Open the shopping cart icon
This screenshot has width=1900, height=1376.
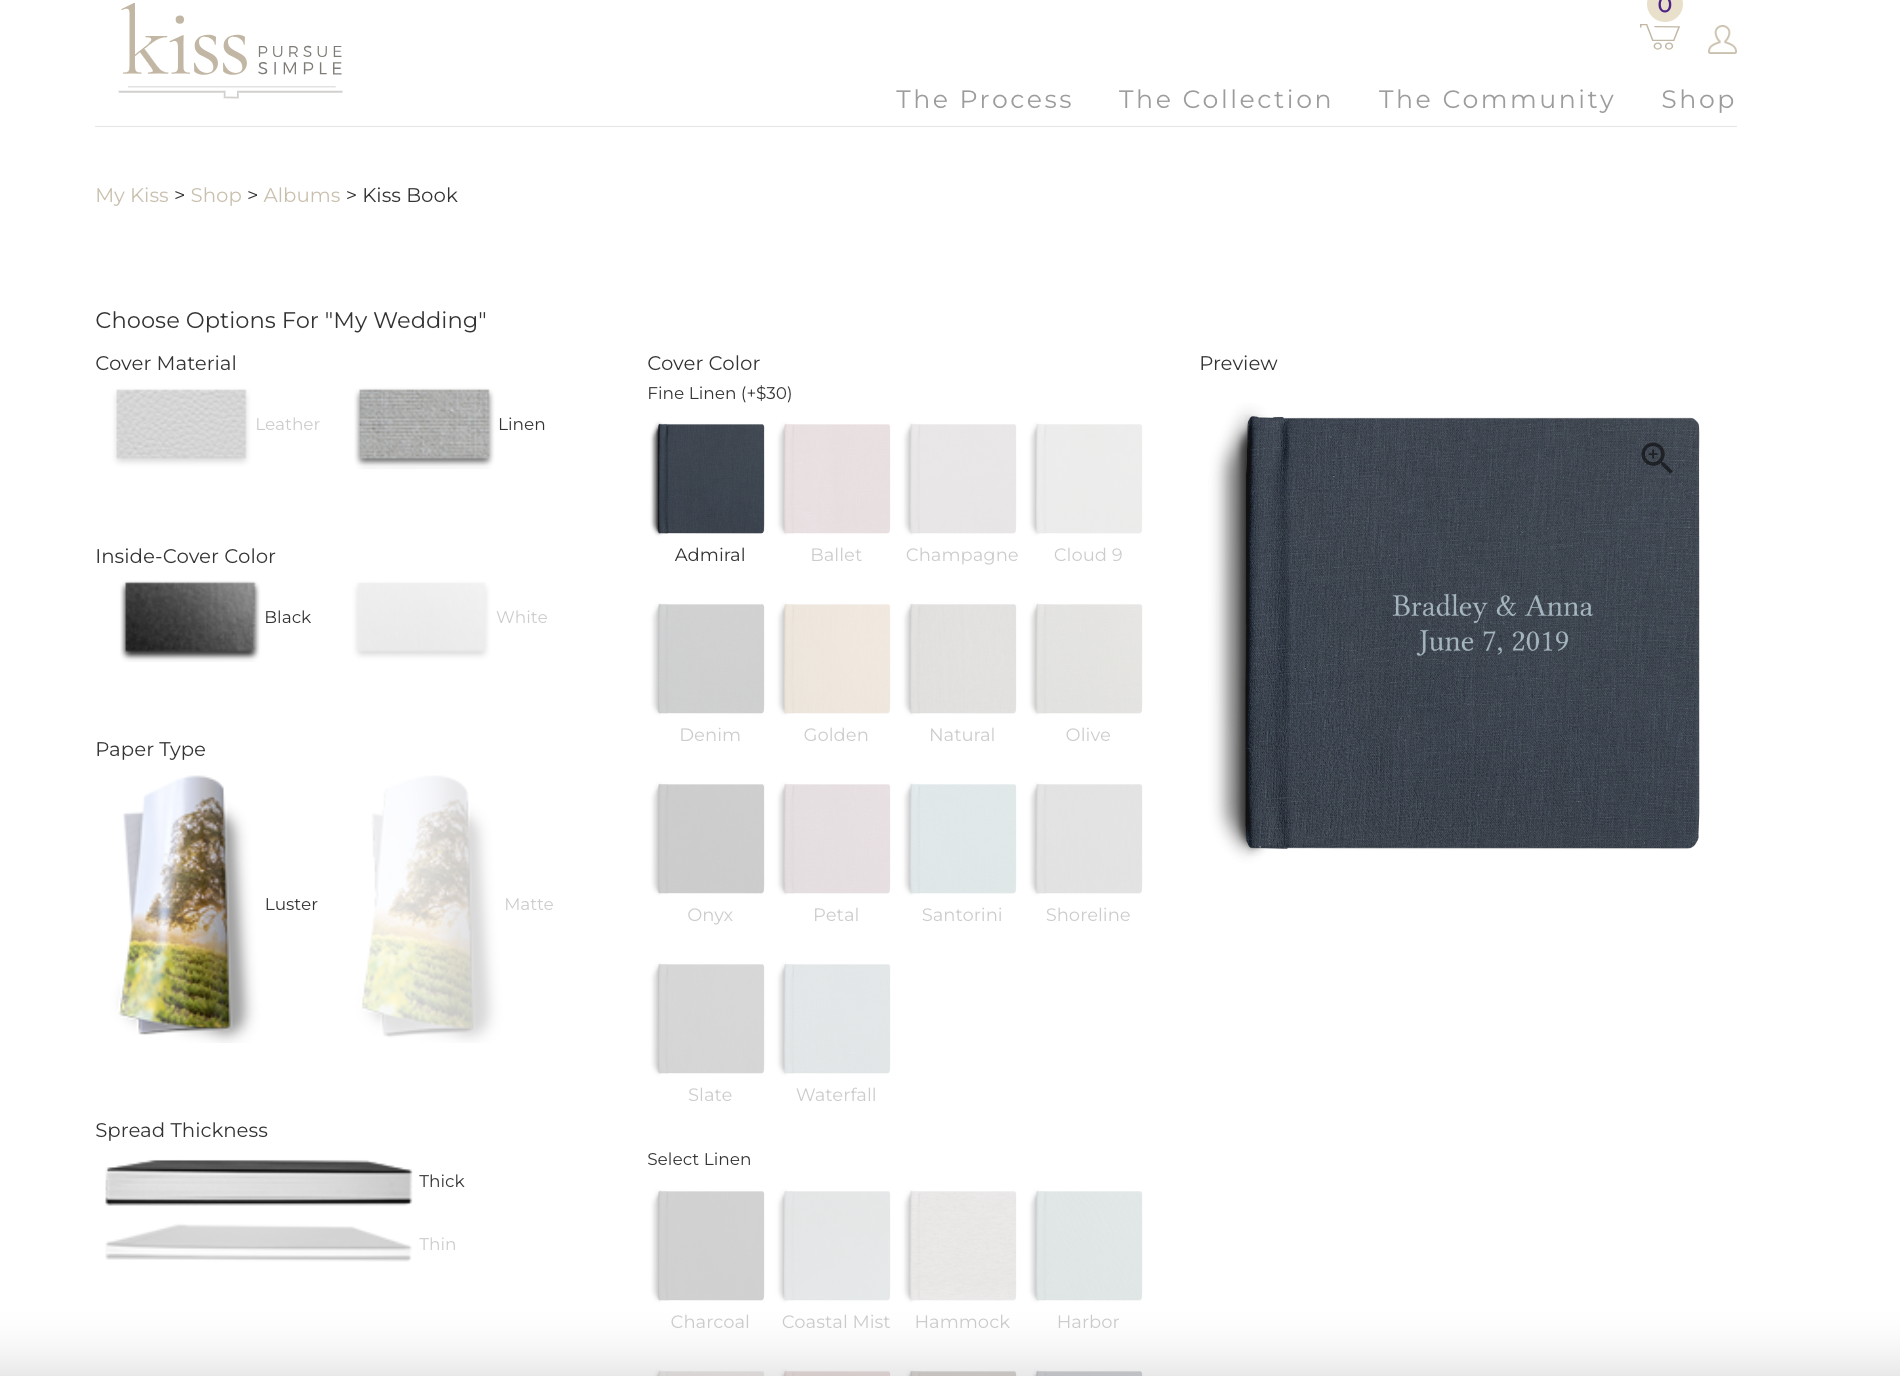(x=1660, y=36)
